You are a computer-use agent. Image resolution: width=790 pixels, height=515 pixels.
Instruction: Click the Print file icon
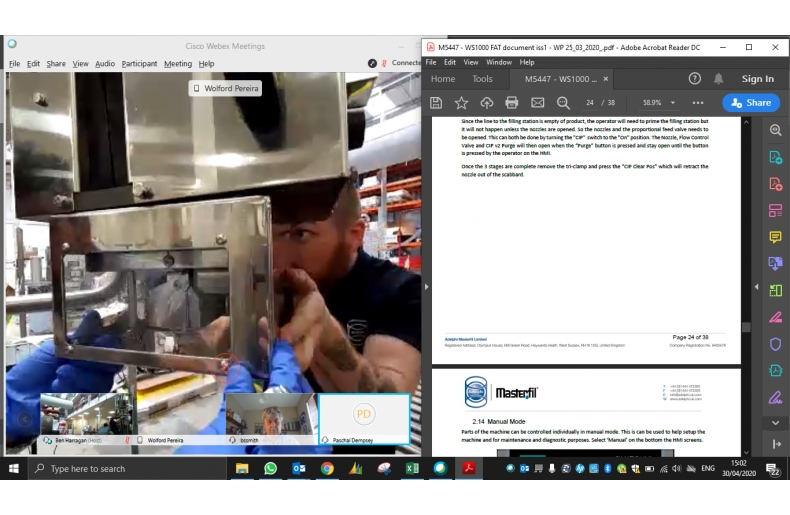pos(512,103)
